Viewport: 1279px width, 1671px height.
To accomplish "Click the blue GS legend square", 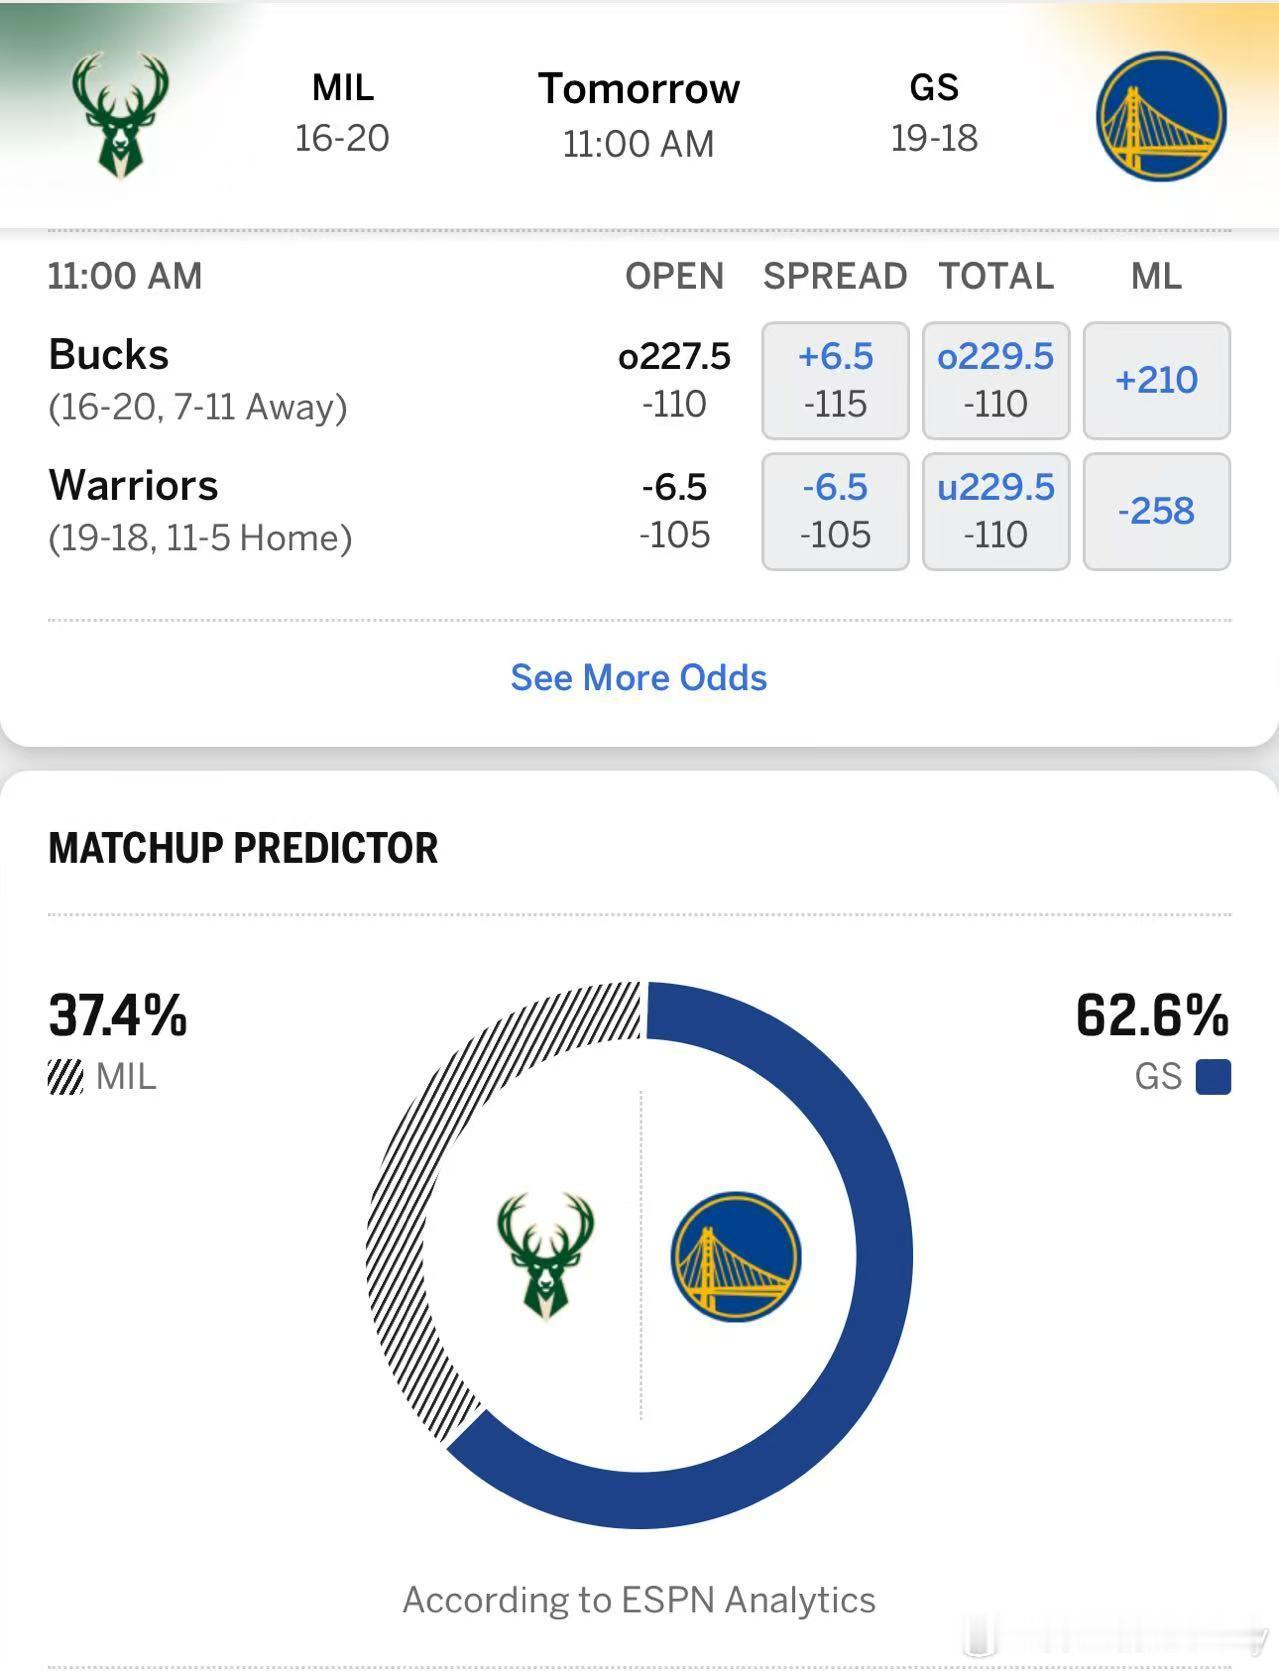I will pyautogui.click(x=1213, y=1077).
